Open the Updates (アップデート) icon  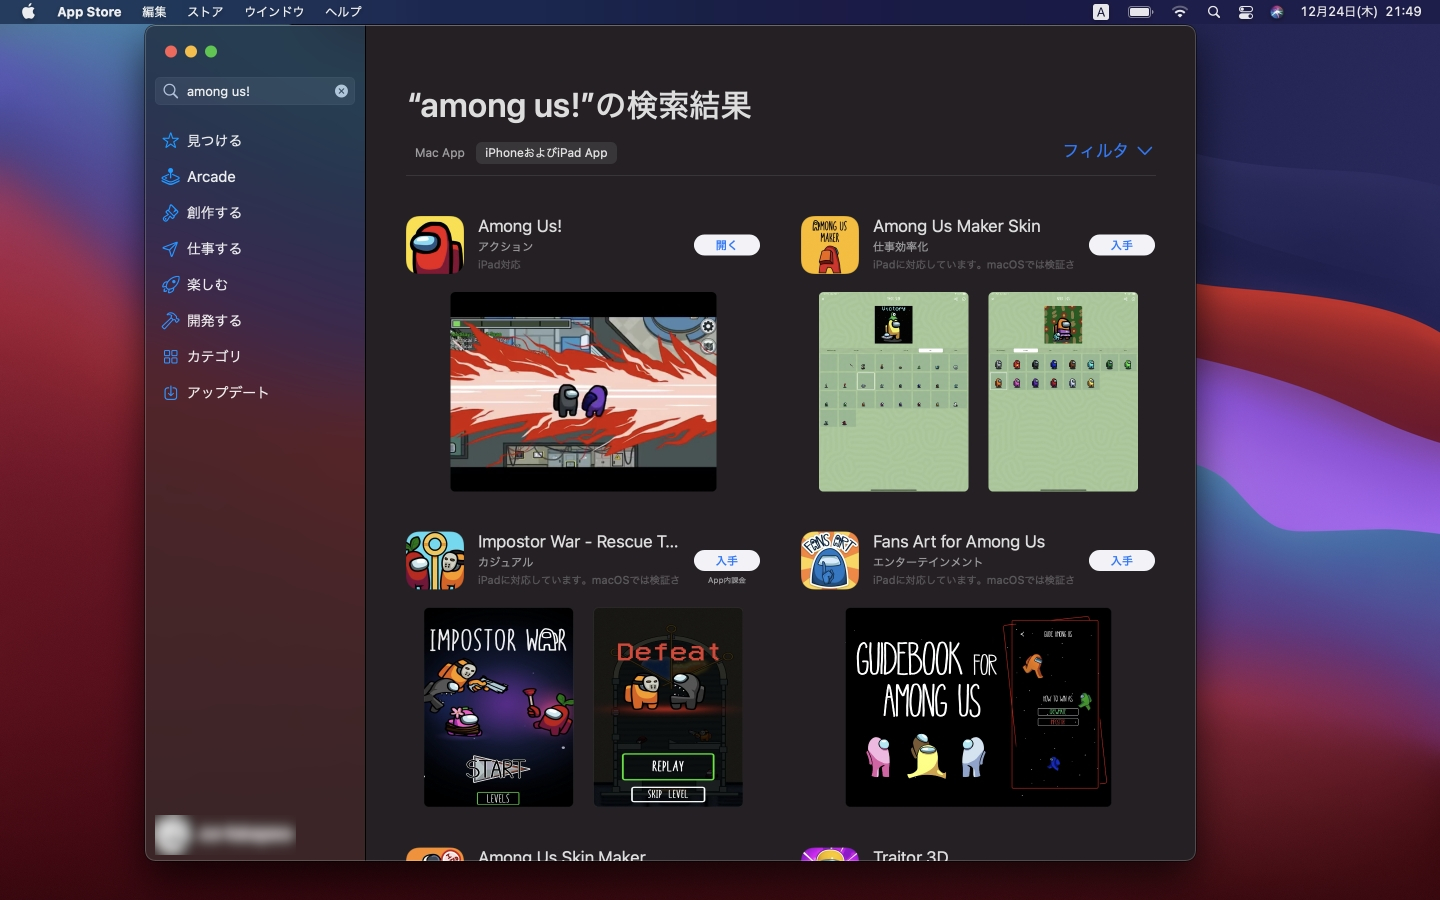coord(171,393)
